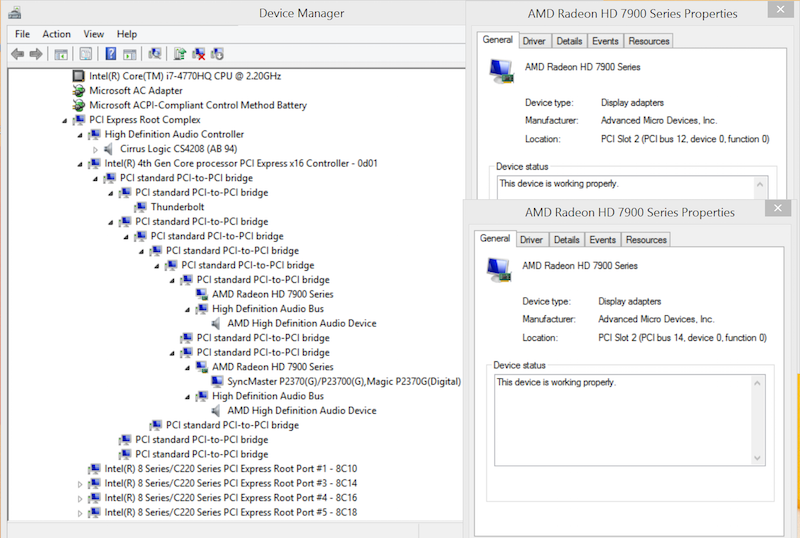This screenshot has height=538, width=800.
Task: Open the Help menu
Action: click(x=127, y=34)
